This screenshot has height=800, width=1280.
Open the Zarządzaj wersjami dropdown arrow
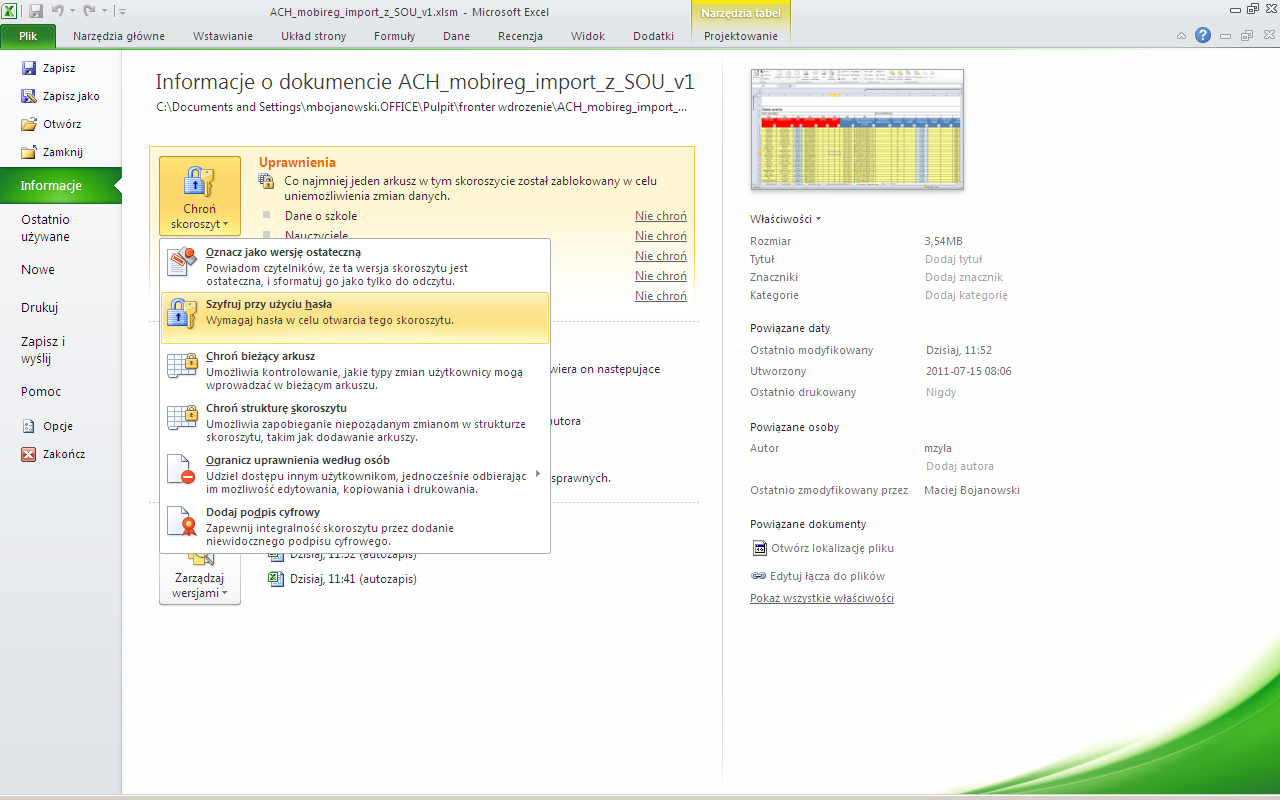225,594
